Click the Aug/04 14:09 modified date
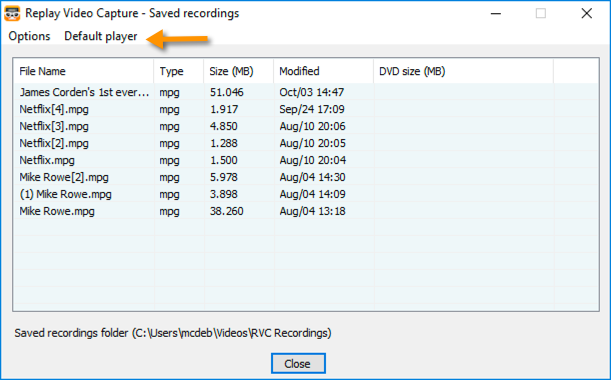Screen dimensions: 611x380 coord(313,194)
